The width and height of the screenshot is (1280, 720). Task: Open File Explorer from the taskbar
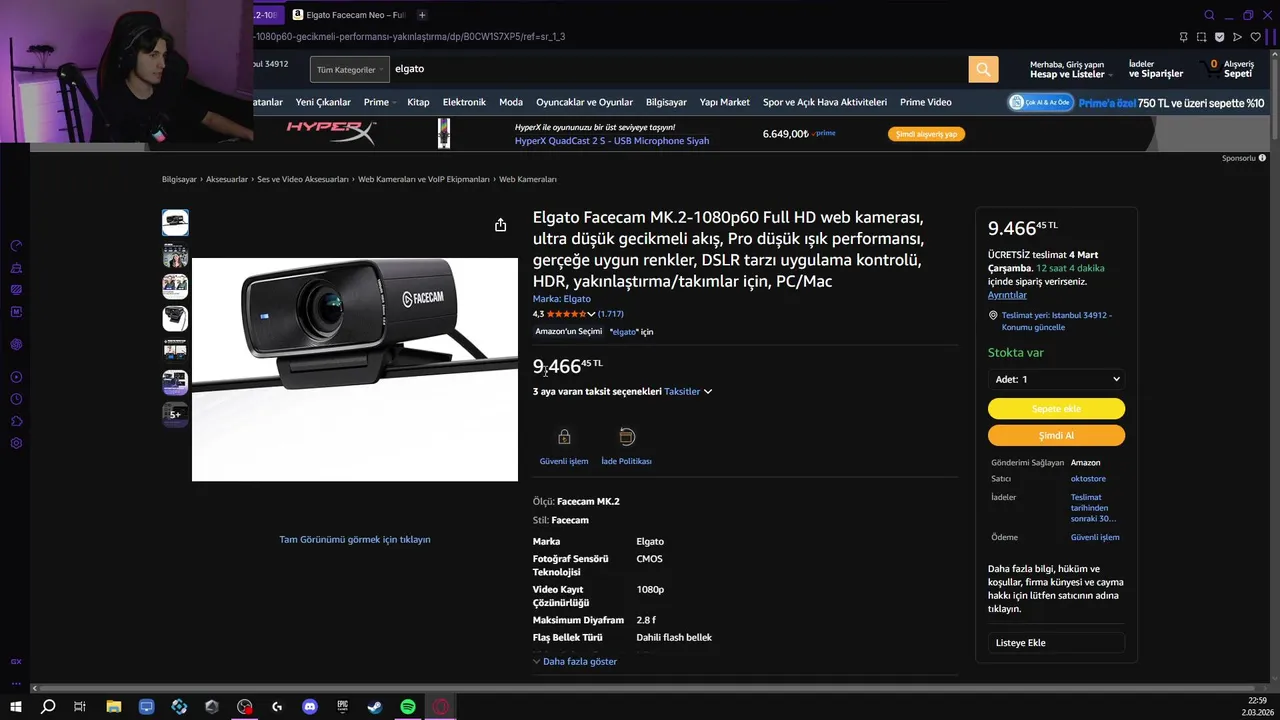point(114,707)
